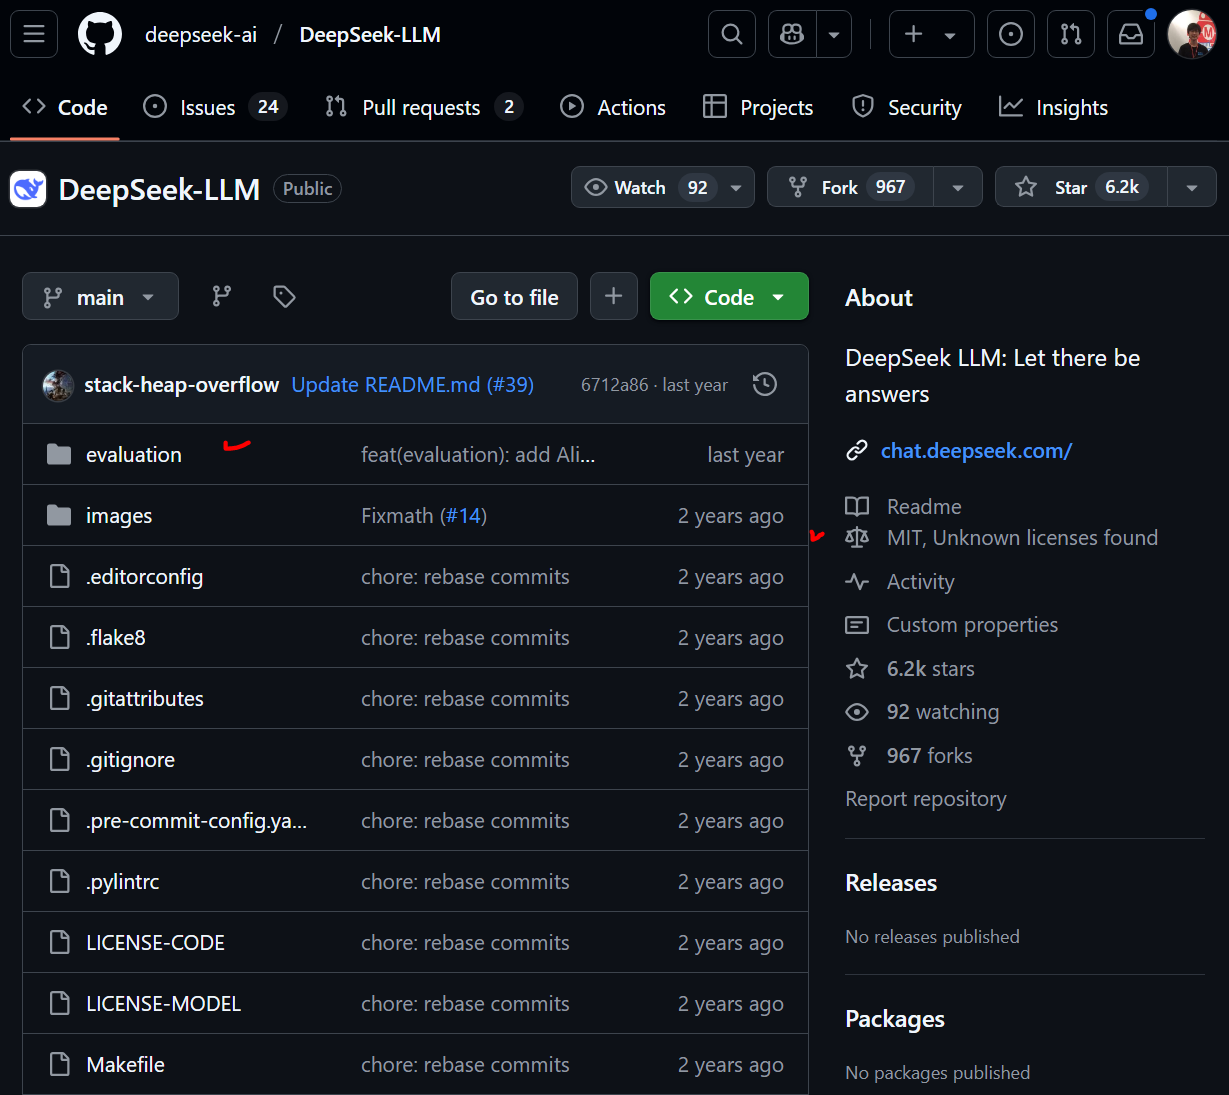This screenshot has width=1229, height=1095.
Task: Open the .gitattributes file
Action: point(145,699)
